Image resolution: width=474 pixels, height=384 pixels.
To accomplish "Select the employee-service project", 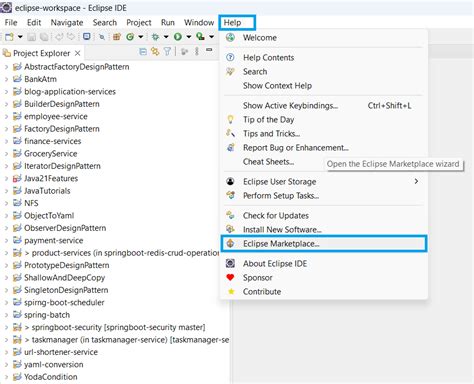I will point(56,117).
